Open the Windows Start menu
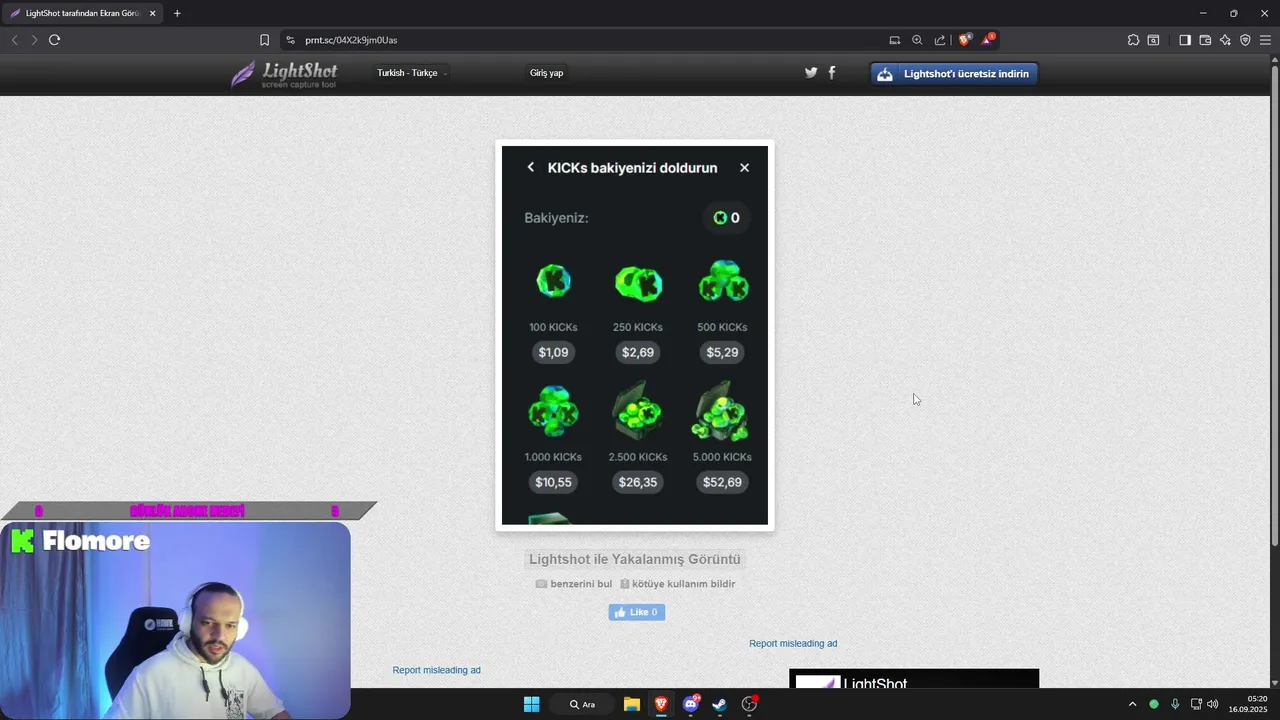Image resolution: width=1280 pixels, height=720 pixels. (x=531, y=704)
